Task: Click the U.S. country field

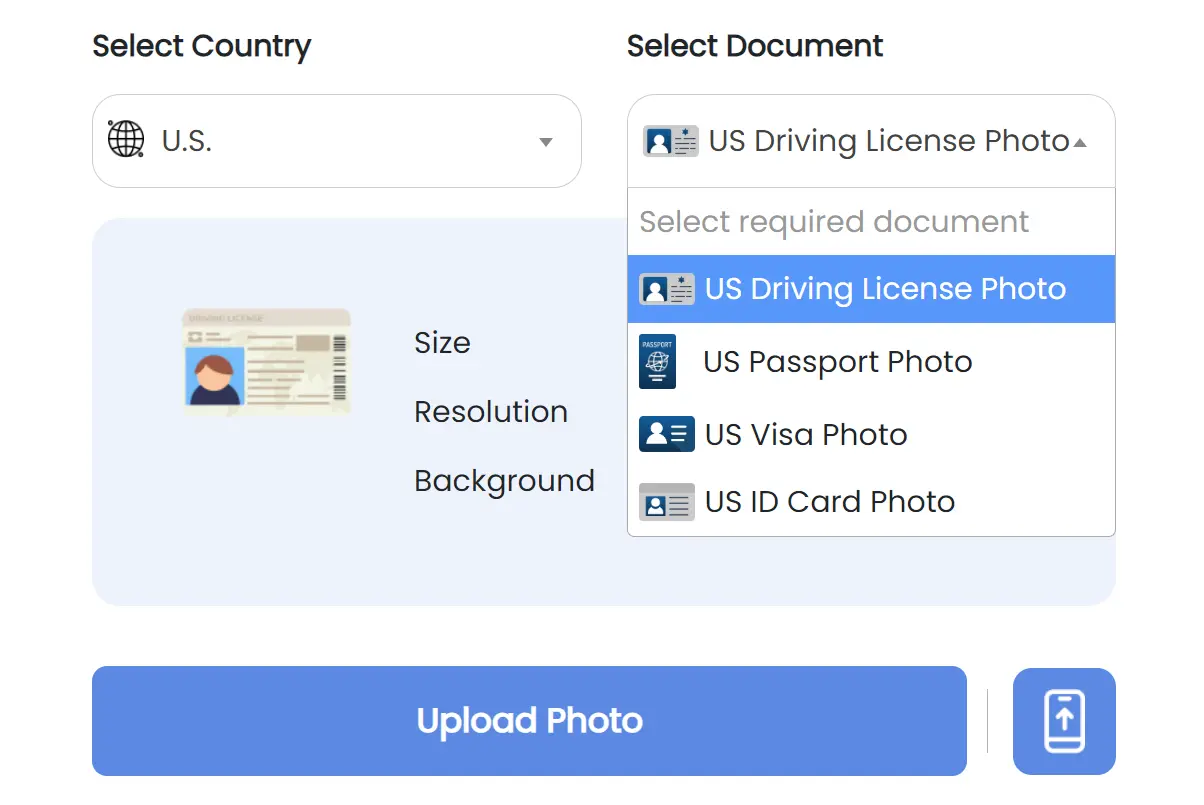Action: pyautogui.click(x=336, y=140)
